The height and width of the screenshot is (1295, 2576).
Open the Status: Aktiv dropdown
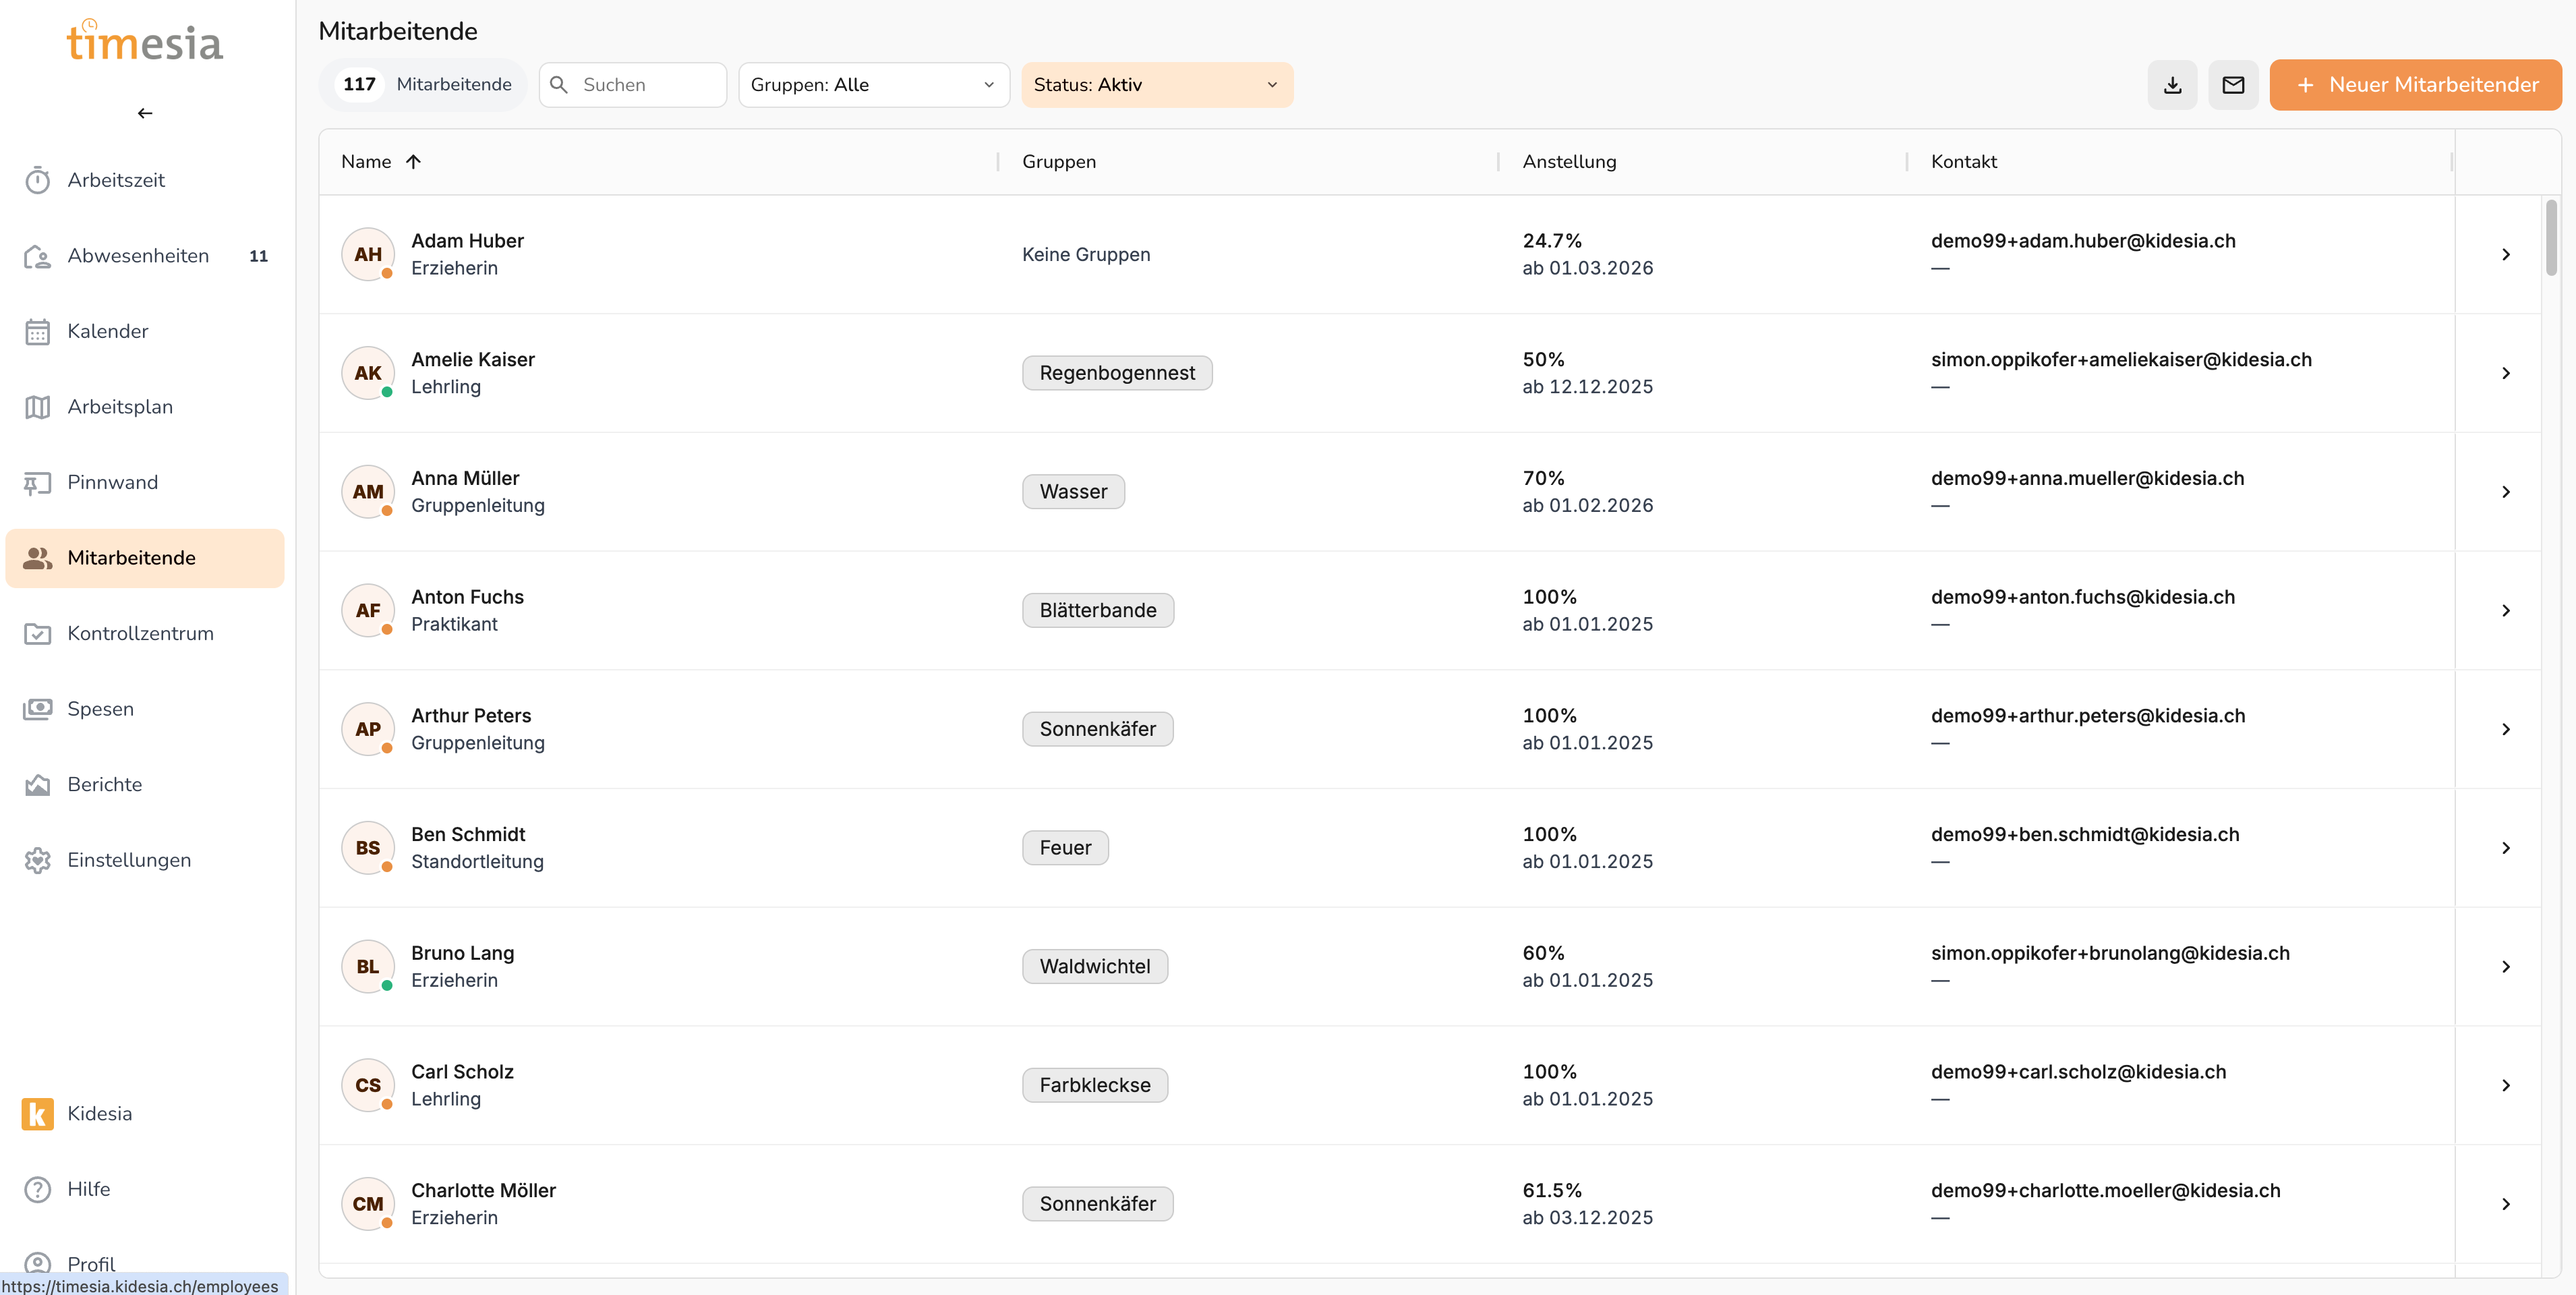1156,85
